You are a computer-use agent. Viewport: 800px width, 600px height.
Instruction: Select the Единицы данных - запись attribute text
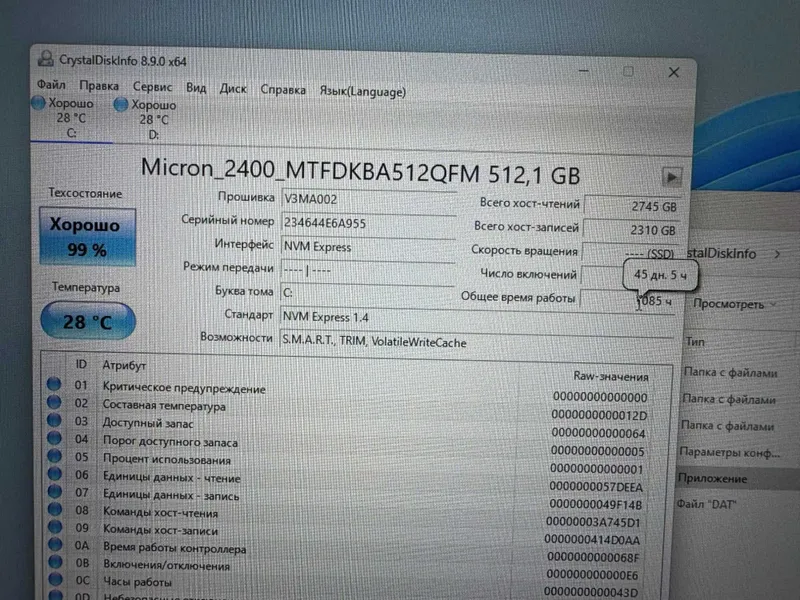point(171,495)
